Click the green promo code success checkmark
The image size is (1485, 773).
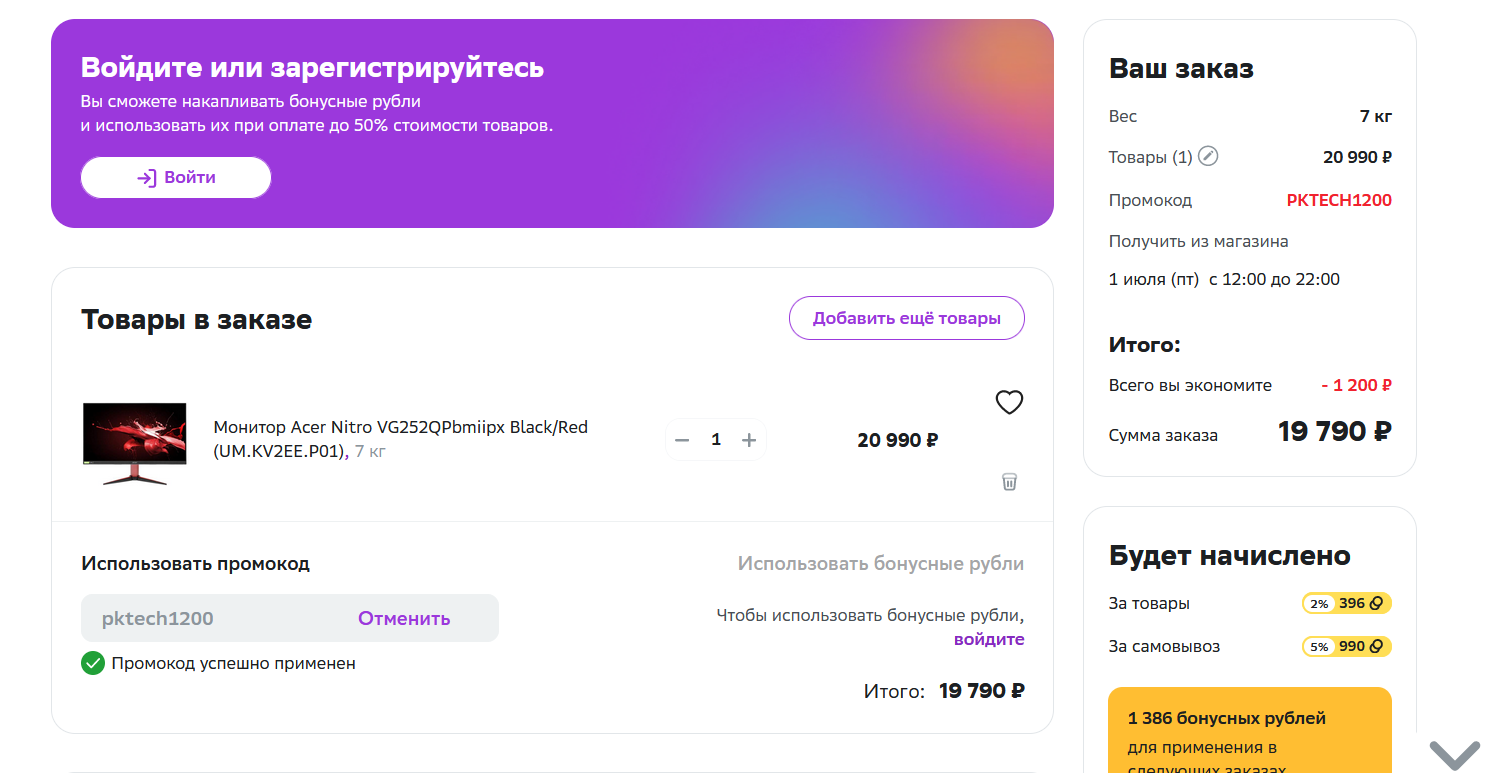coord(93,663)
